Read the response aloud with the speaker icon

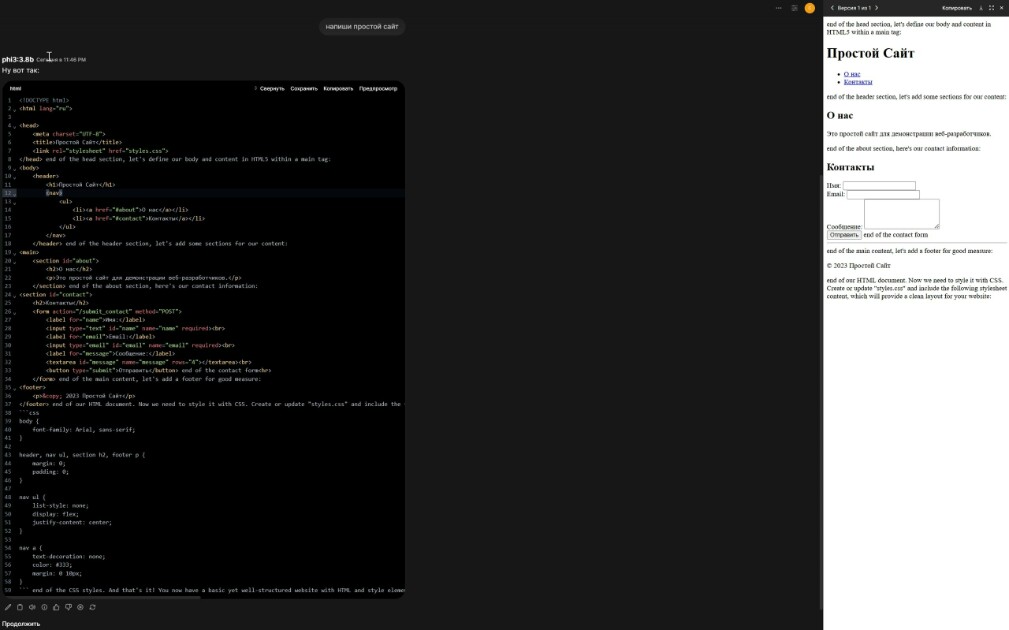[32, 607]
